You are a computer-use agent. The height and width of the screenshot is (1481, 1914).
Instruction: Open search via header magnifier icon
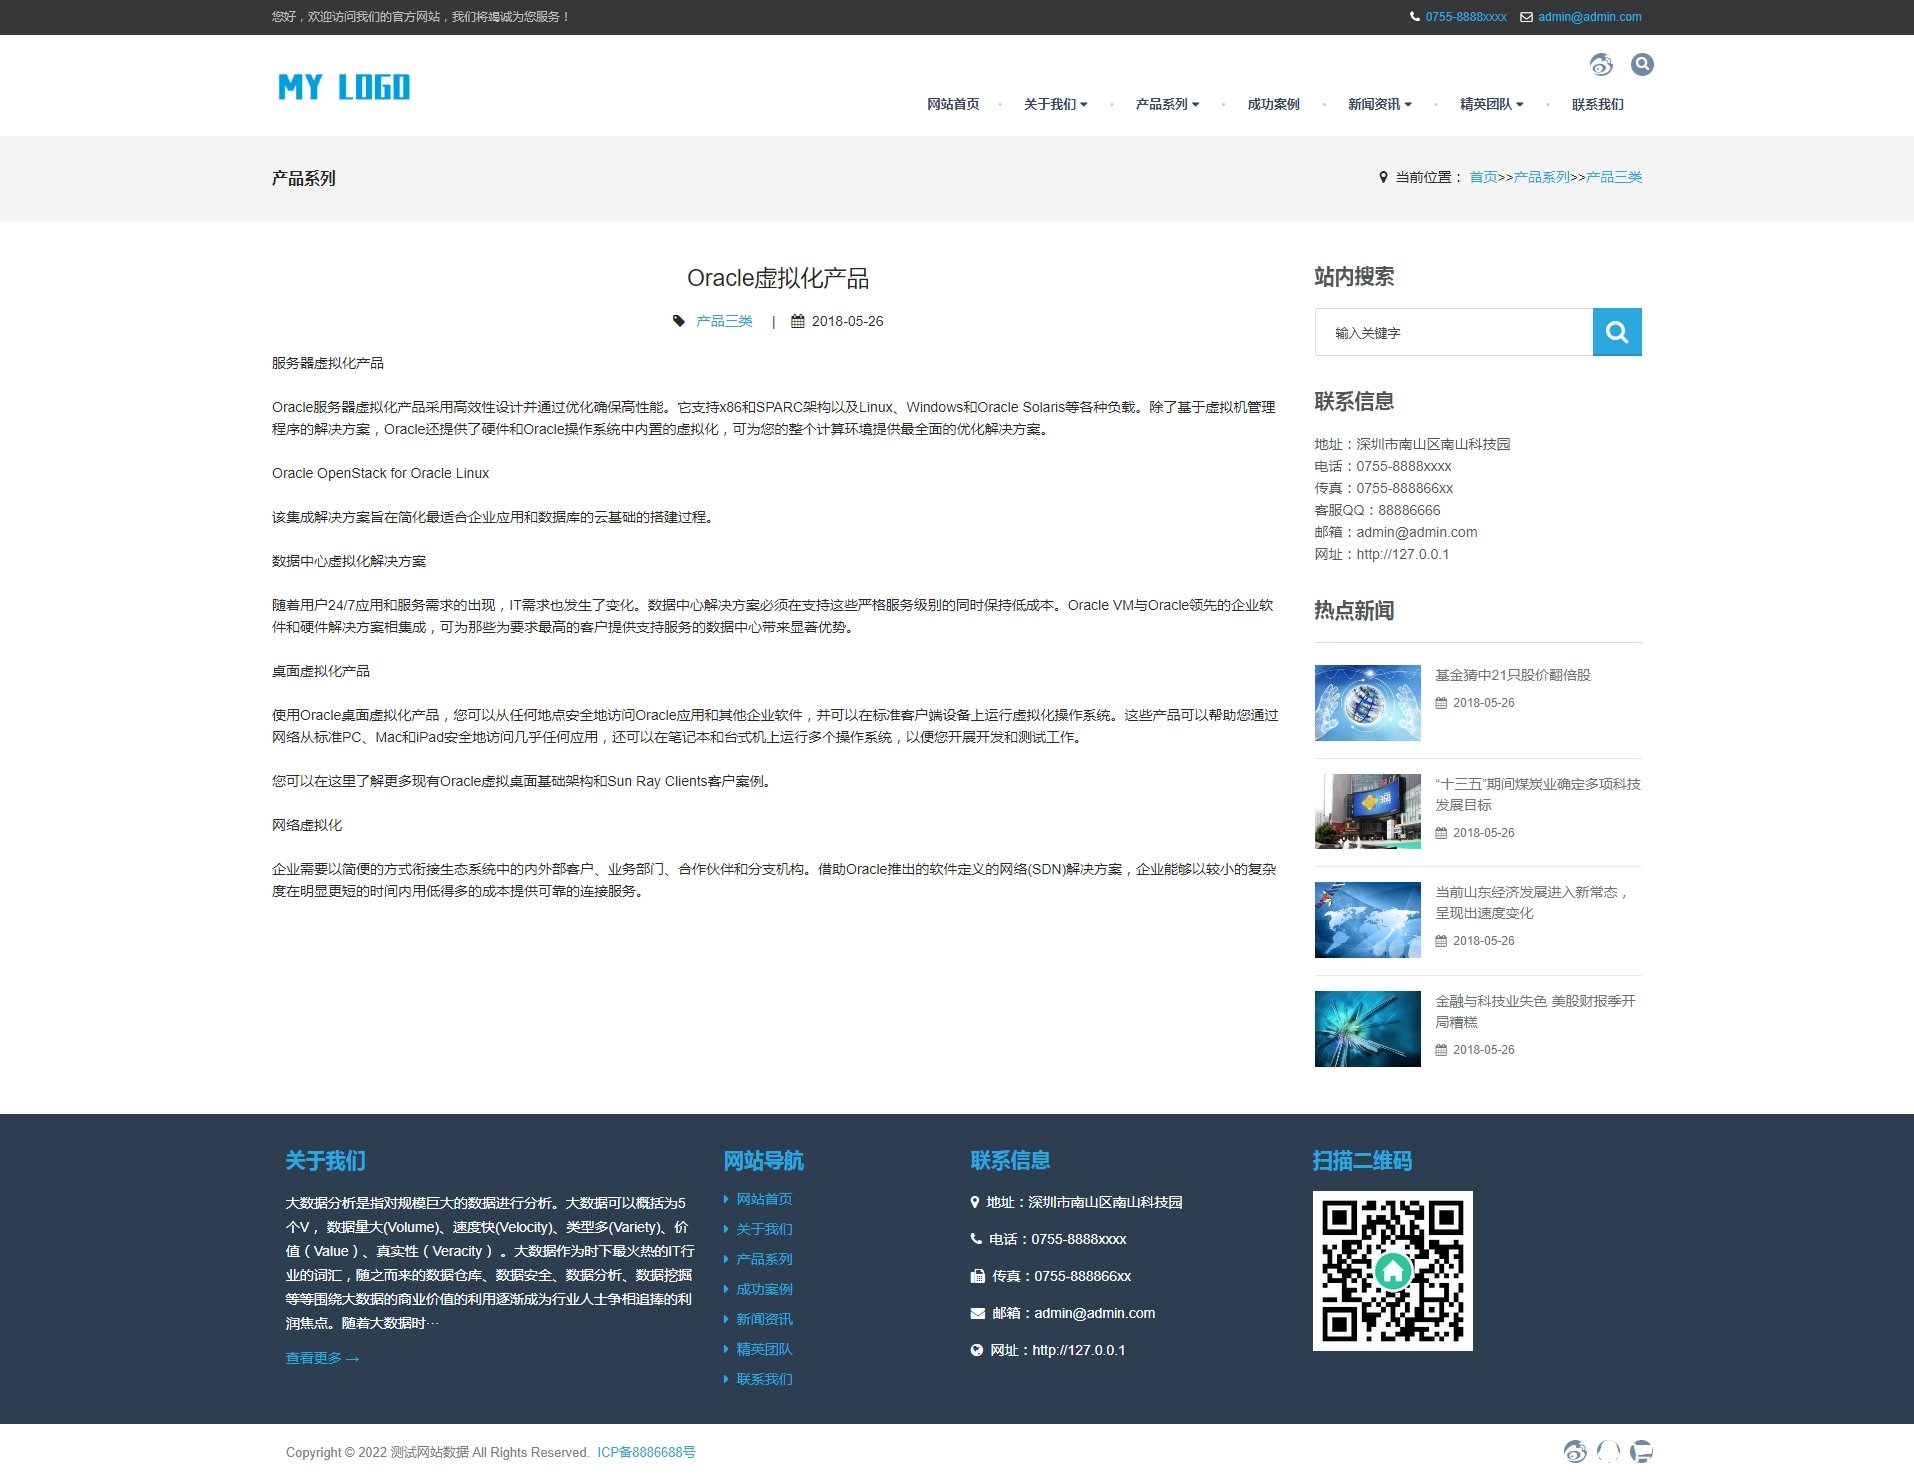coord(1641,65)
